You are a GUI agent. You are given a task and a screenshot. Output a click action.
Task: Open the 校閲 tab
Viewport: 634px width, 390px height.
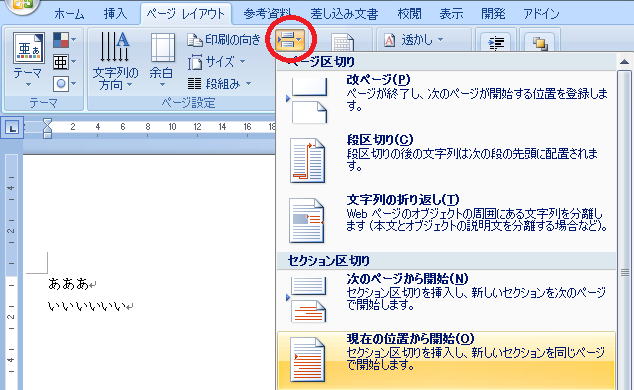[409, 14]
